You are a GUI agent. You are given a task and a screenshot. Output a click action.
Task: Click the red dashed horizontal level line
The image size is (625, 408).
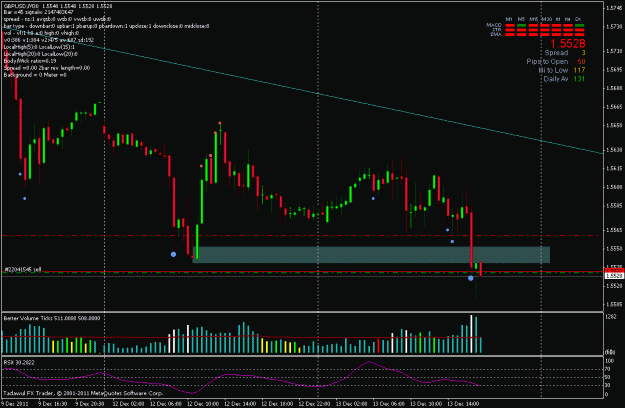(302, 235)
